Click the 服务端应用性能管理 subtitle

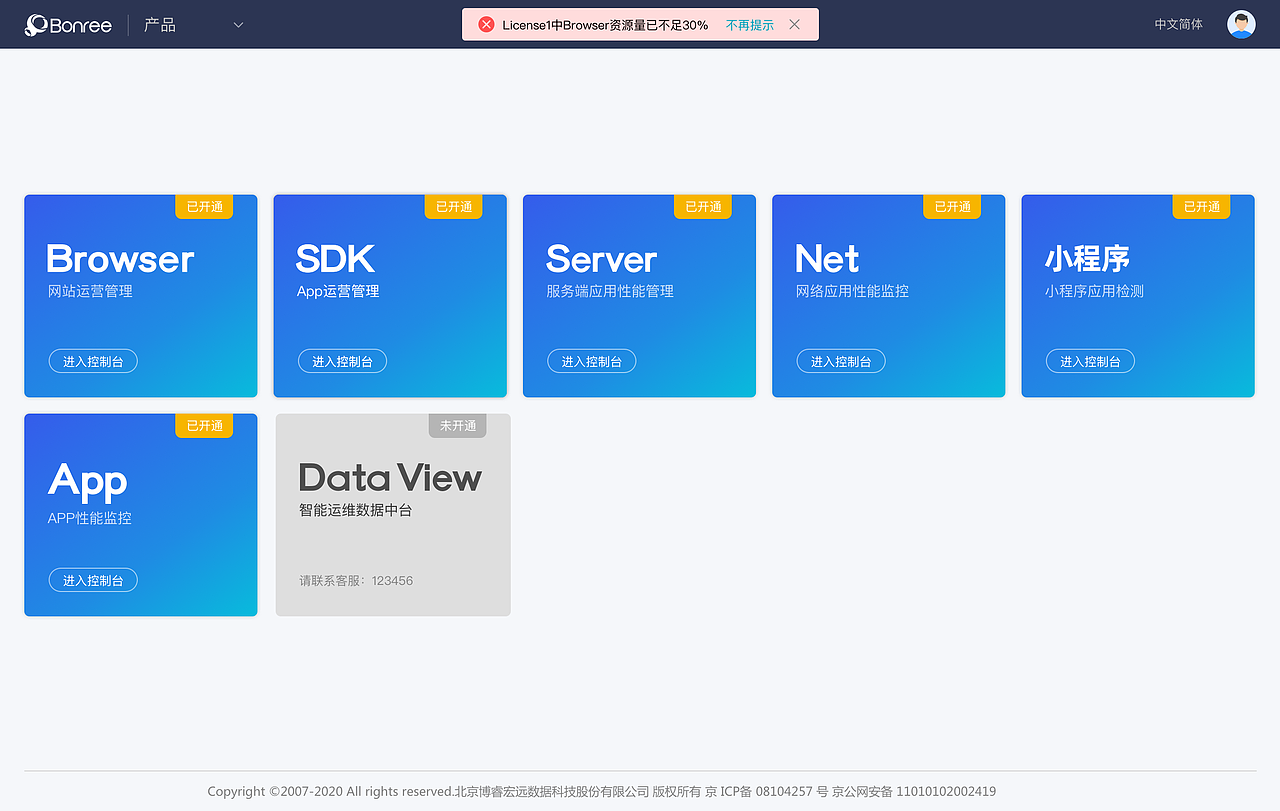point(610,291)
